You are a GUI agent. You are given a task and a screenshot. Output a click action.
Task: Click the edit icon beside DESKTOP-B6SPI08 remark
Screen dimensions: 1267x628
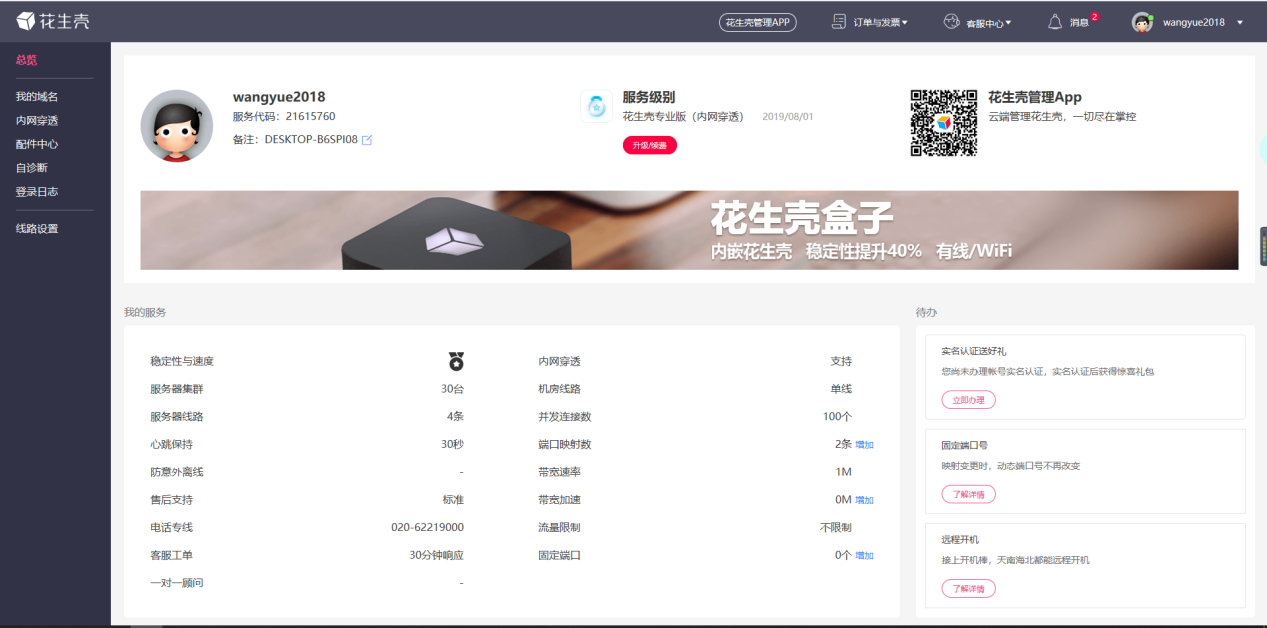pos(367,140)
